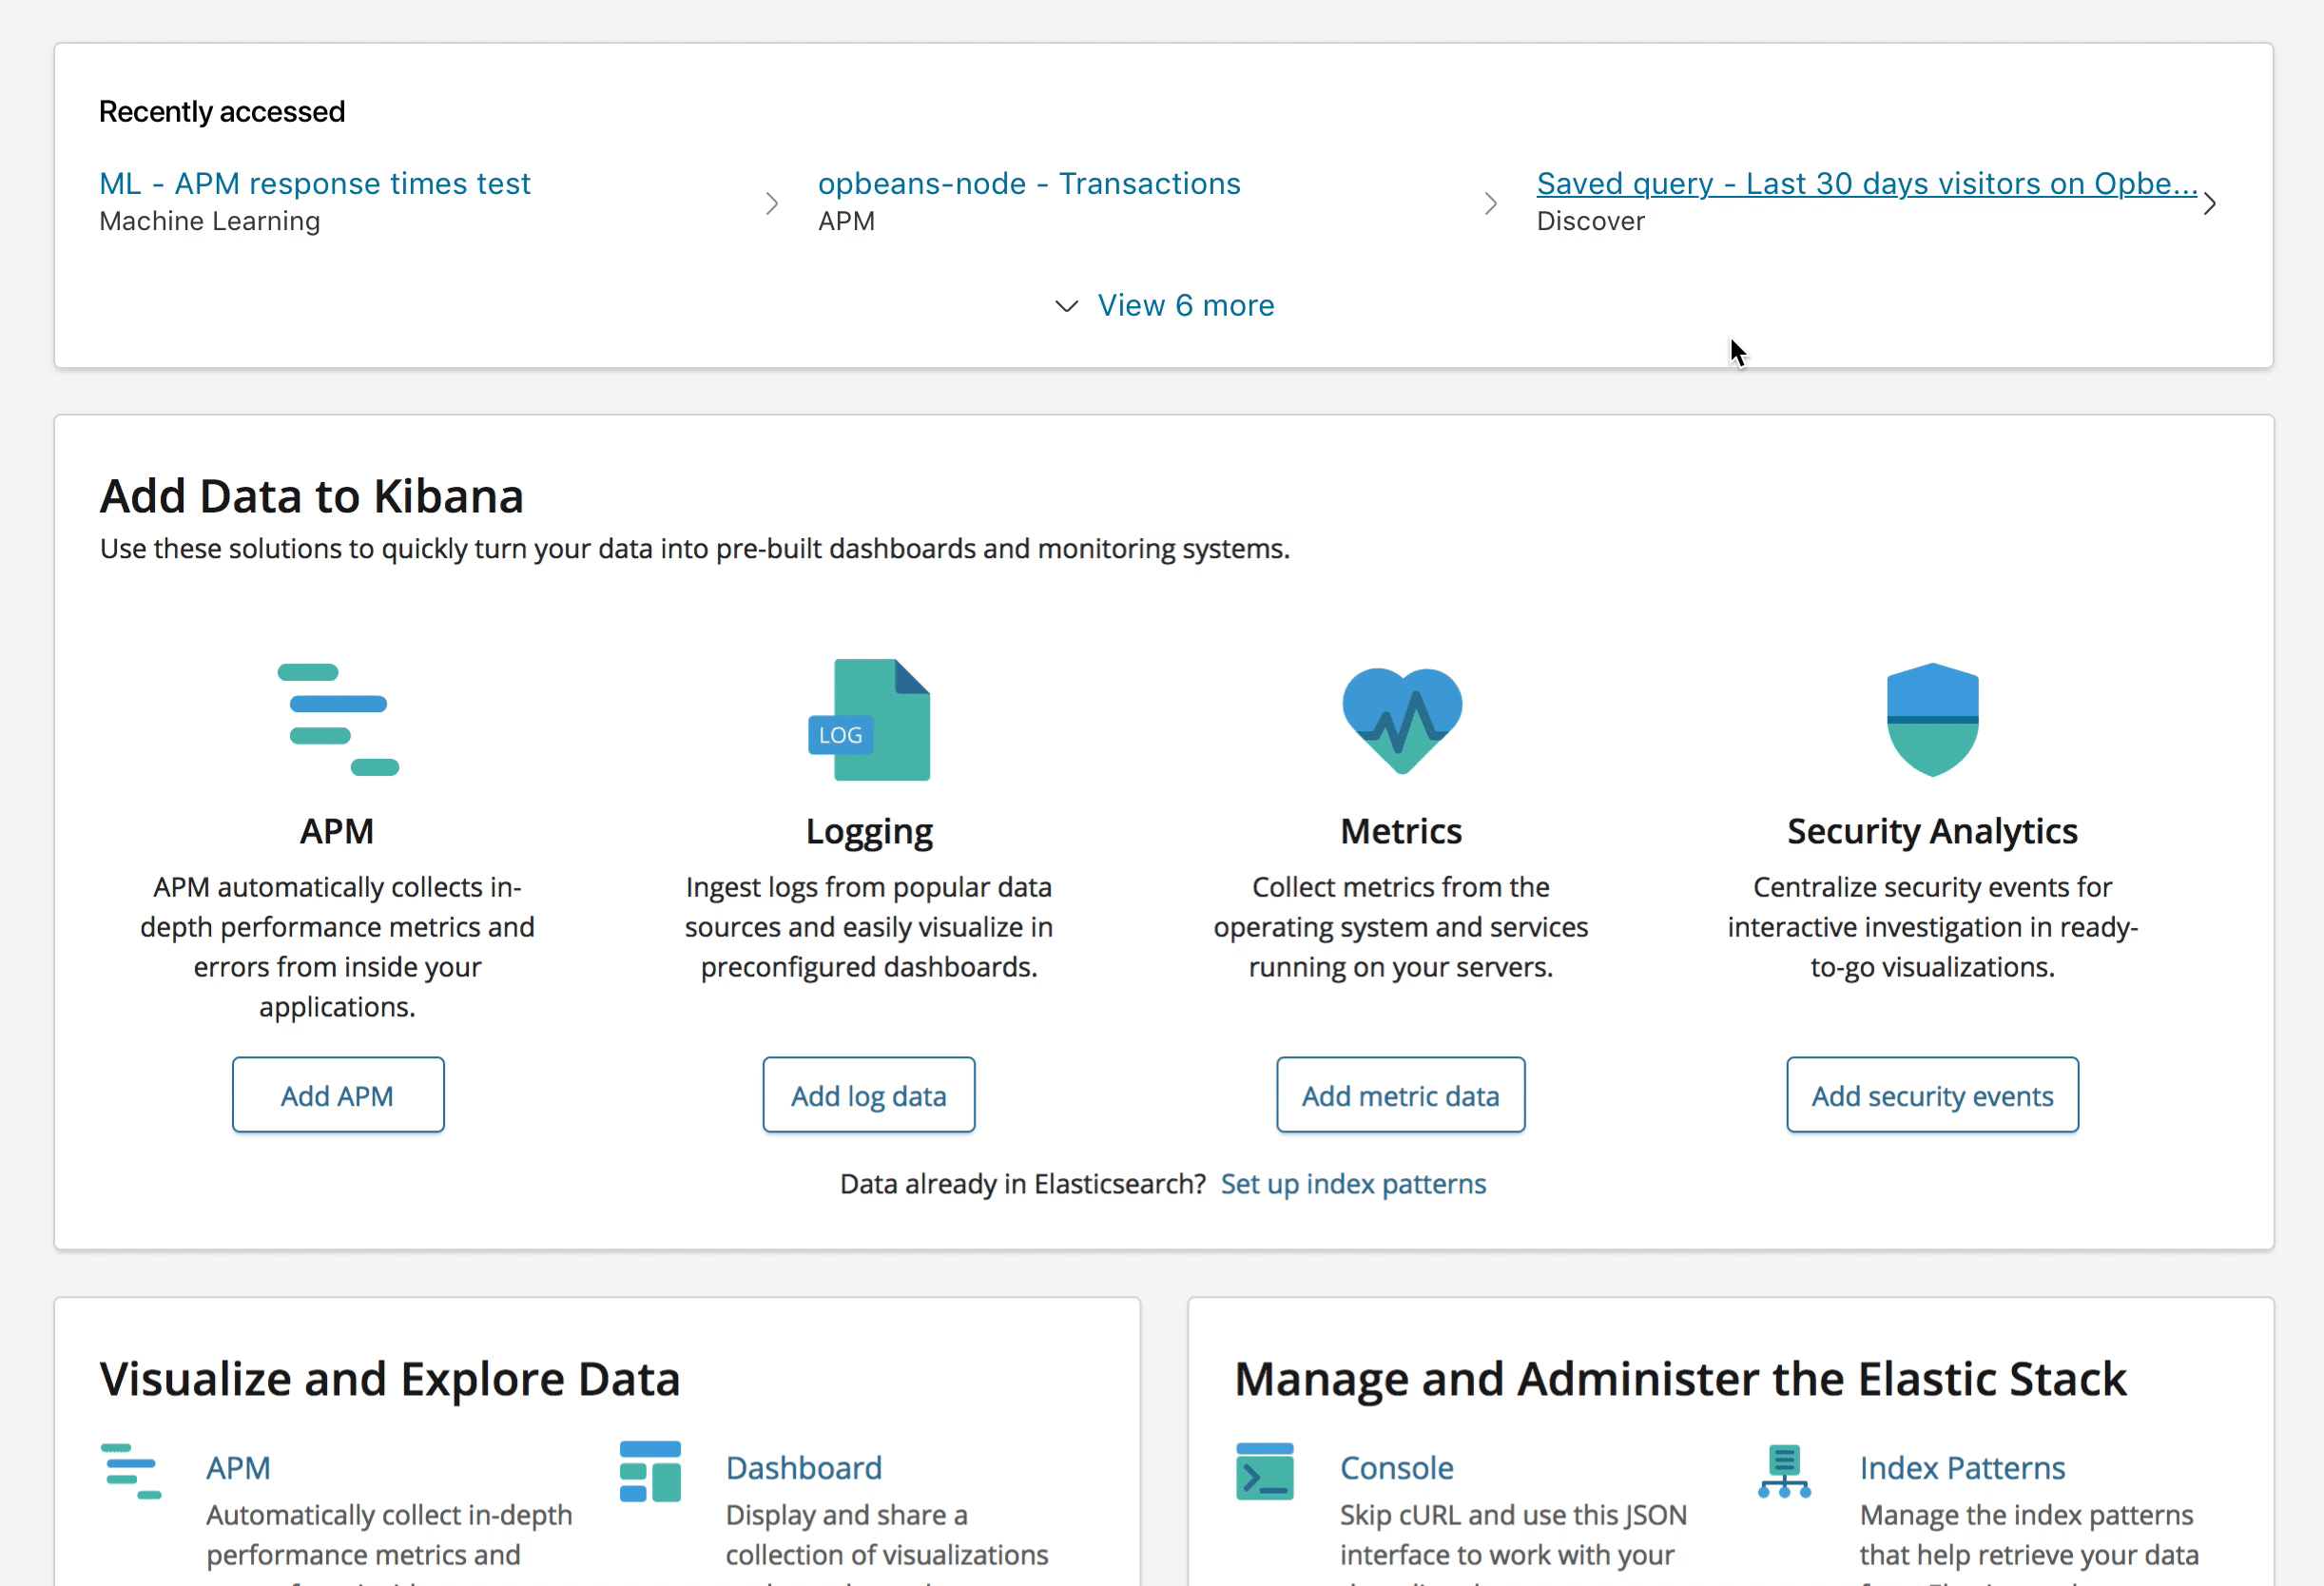Click the Index Patterns hierarchy icon

[x=1784, y=1471]
